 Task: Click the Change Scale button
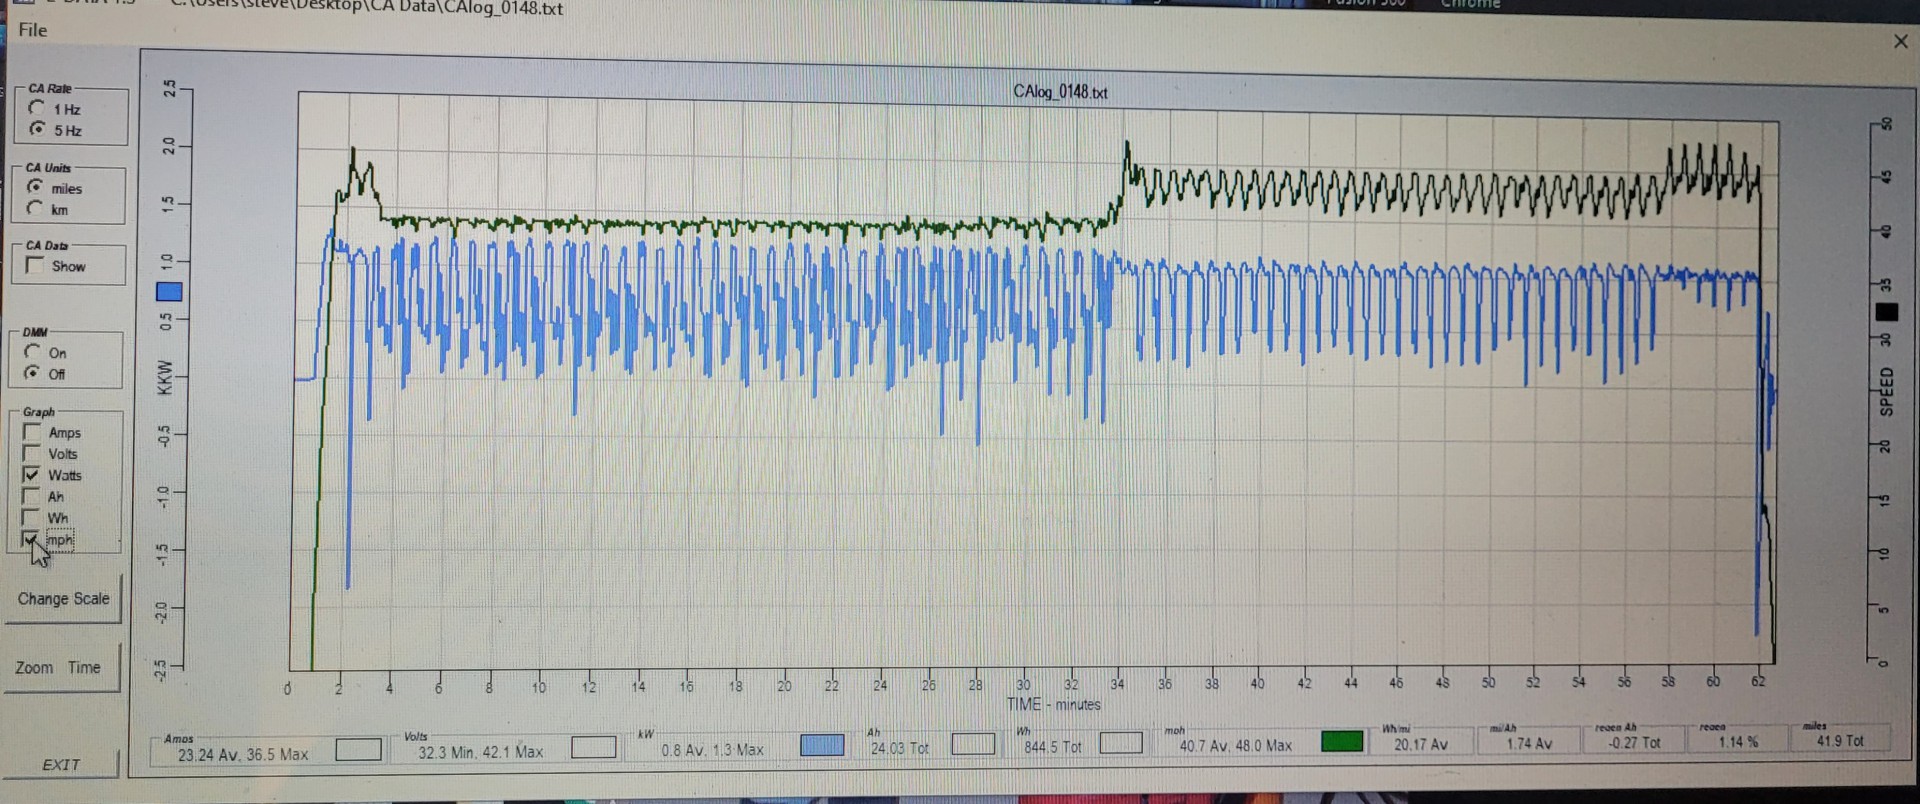click(63, 599)
